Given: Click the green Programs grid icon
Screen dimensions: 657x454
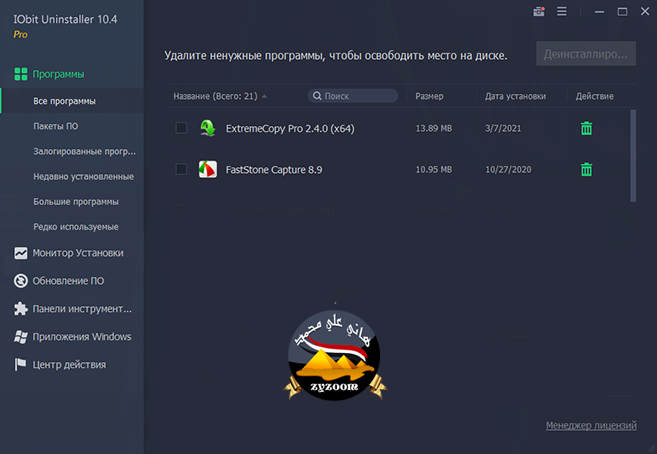Looking at the screenshot, I should click(21, 74).
